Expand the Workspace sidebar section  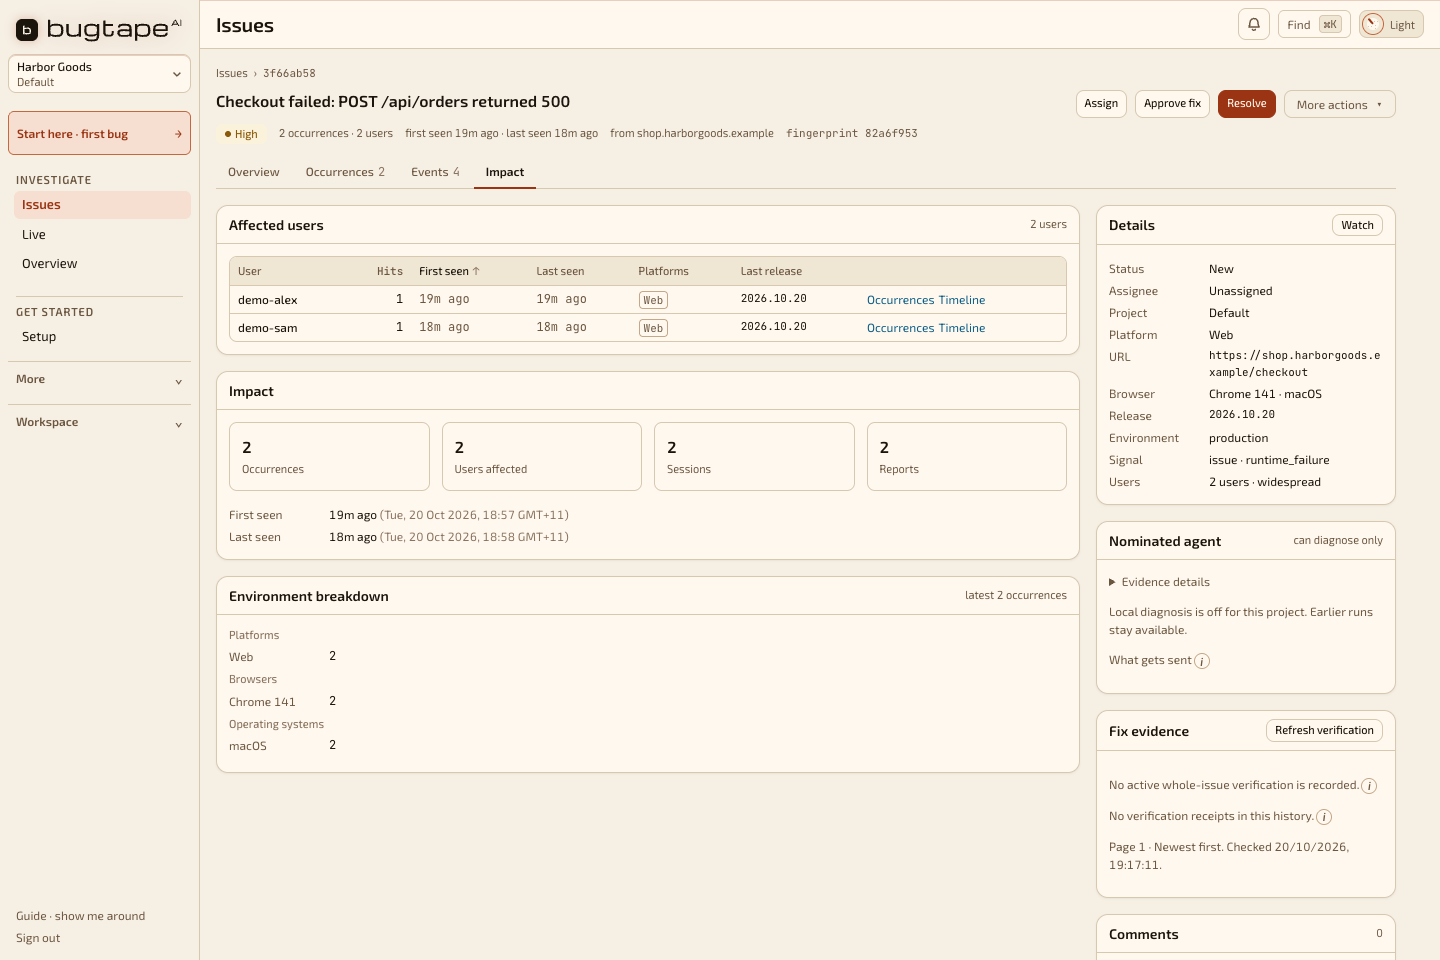(99, 423)
